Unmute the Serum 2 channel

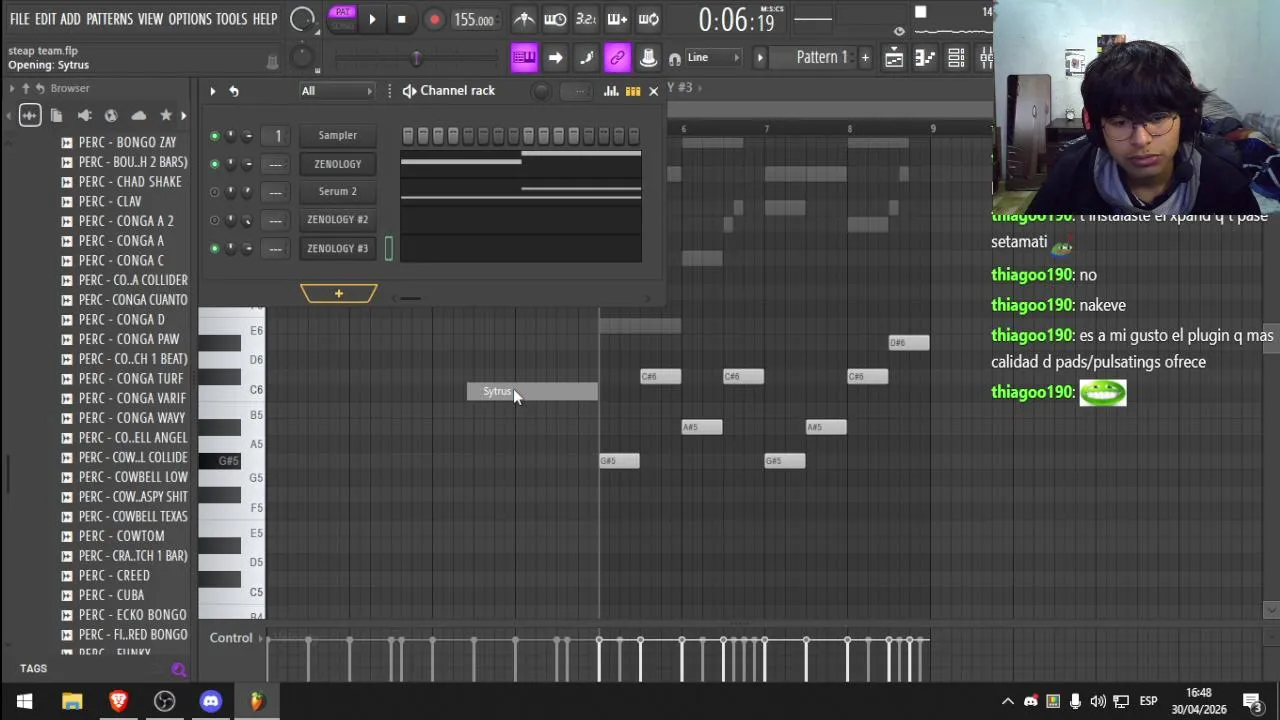[214, 192]
